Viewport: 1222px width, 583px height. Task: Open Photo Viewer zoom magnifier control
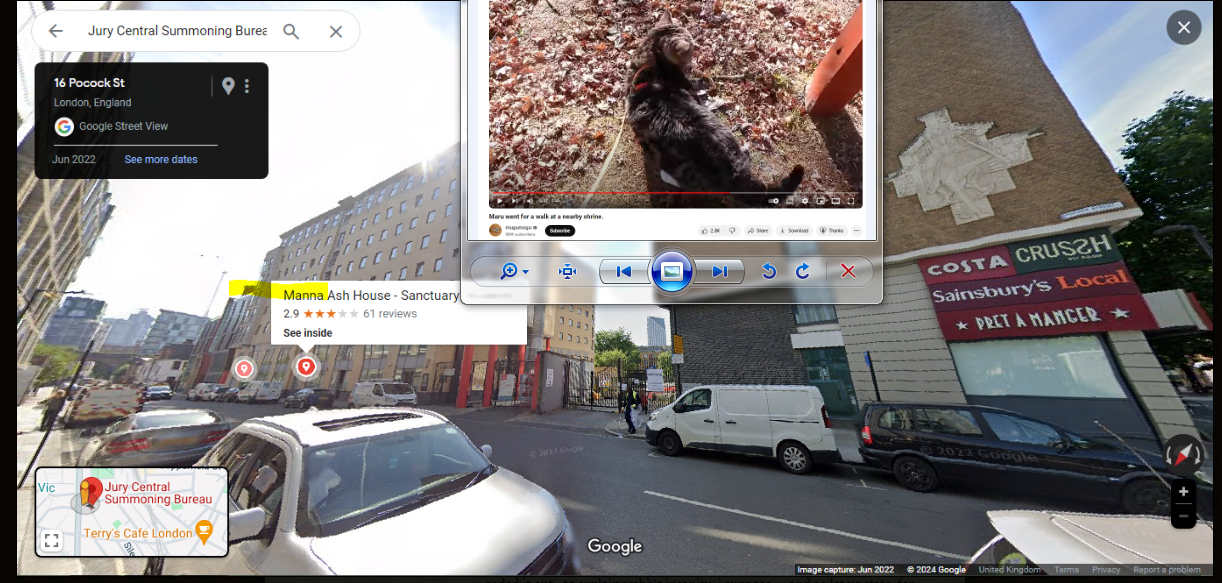pyautogui.click(x=509, y=271)
